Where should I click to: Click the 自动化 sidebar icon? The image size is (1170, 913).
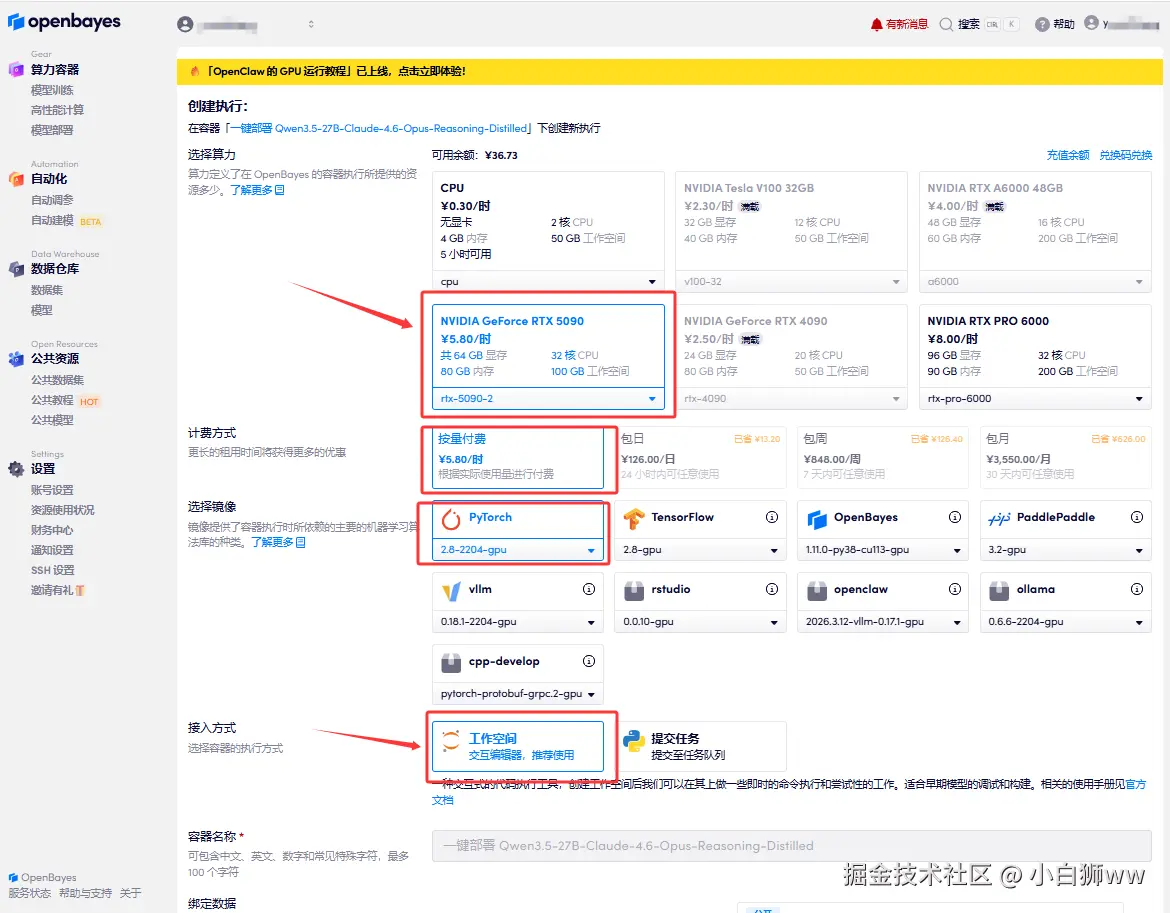click(x=16, y=179)
